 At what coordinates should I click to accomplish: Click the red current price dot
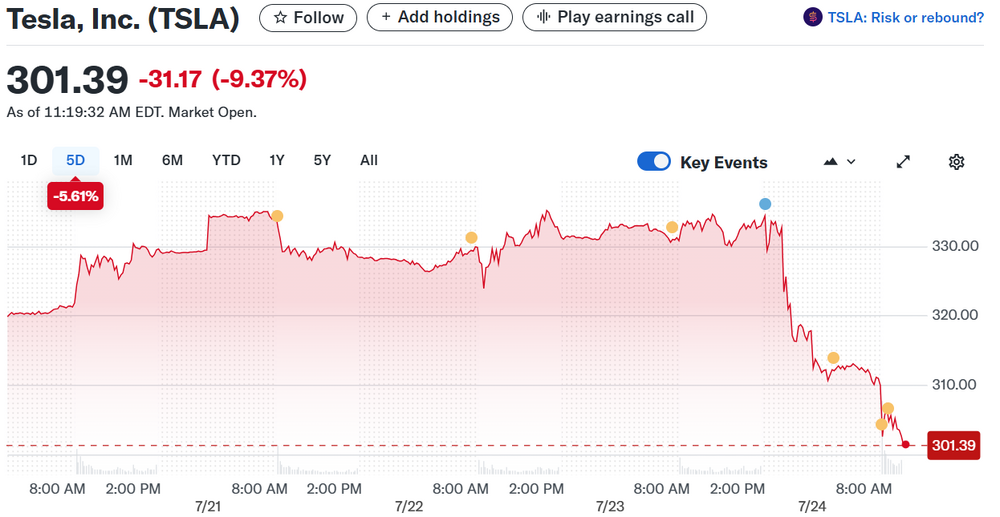tap(905, 444)
